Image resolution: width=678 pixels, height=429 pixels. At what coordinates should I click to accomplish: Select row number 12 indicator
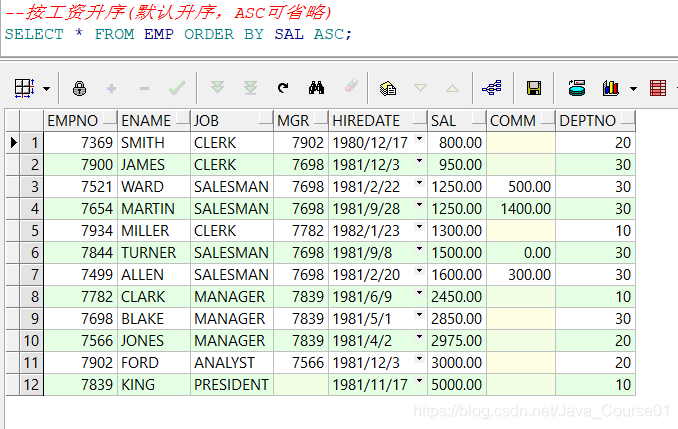tap(32, 384)
